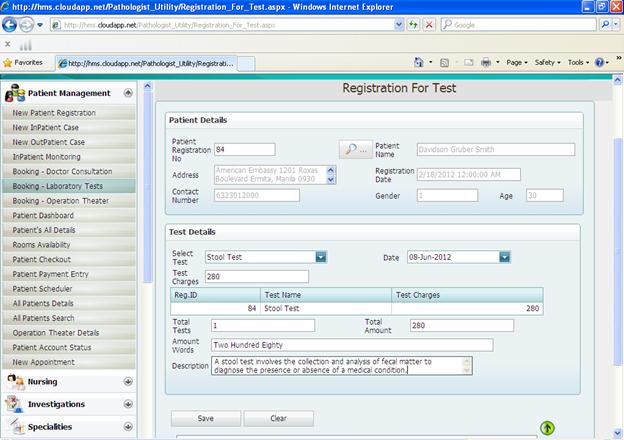Collapse the Patient Management section
The image size is (624, 440).
coord(128,93)
